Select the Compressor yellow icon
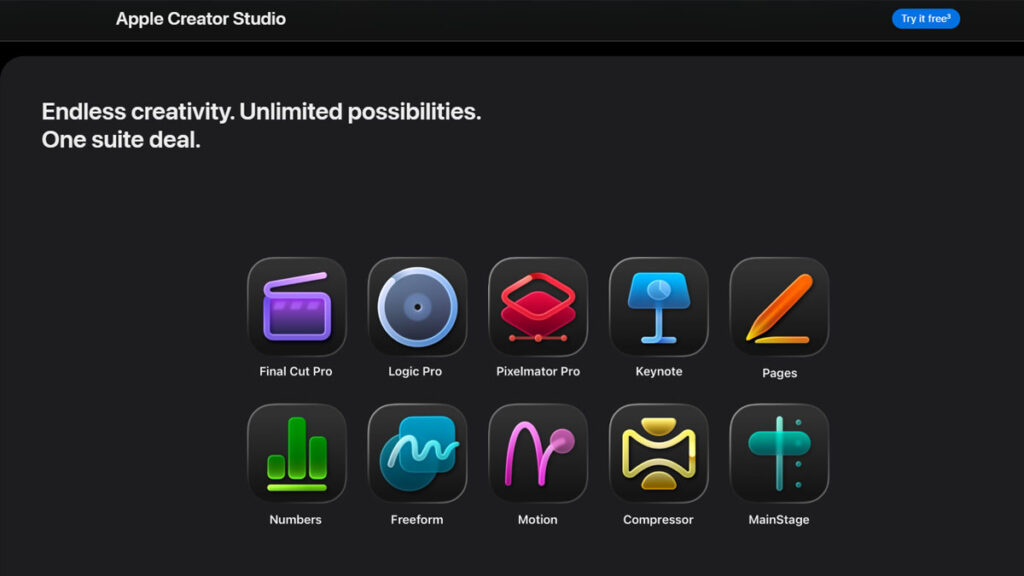This screenshot has width=1024, height=576. pyautogui.click(x=659, y=452)
